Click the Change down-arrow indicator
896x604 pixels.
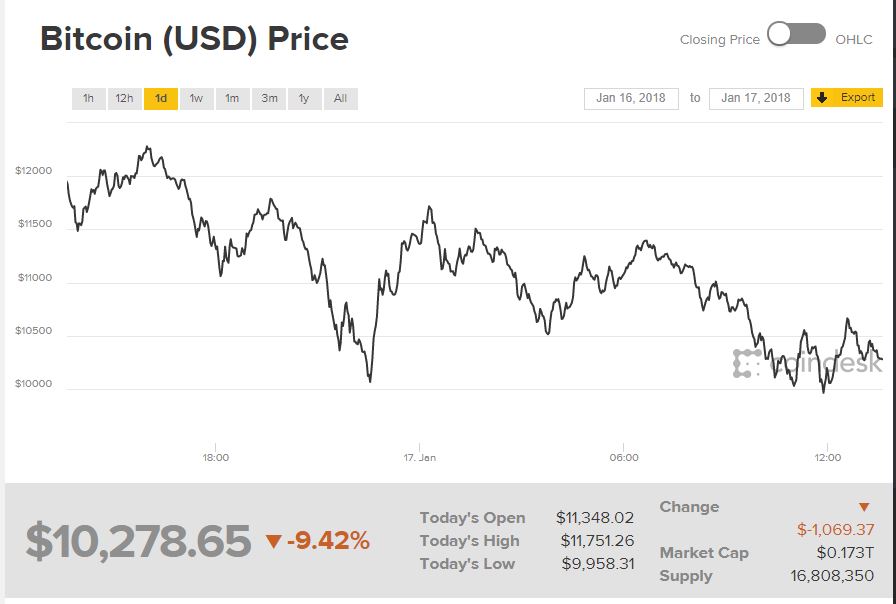click(x=864, y=507)
